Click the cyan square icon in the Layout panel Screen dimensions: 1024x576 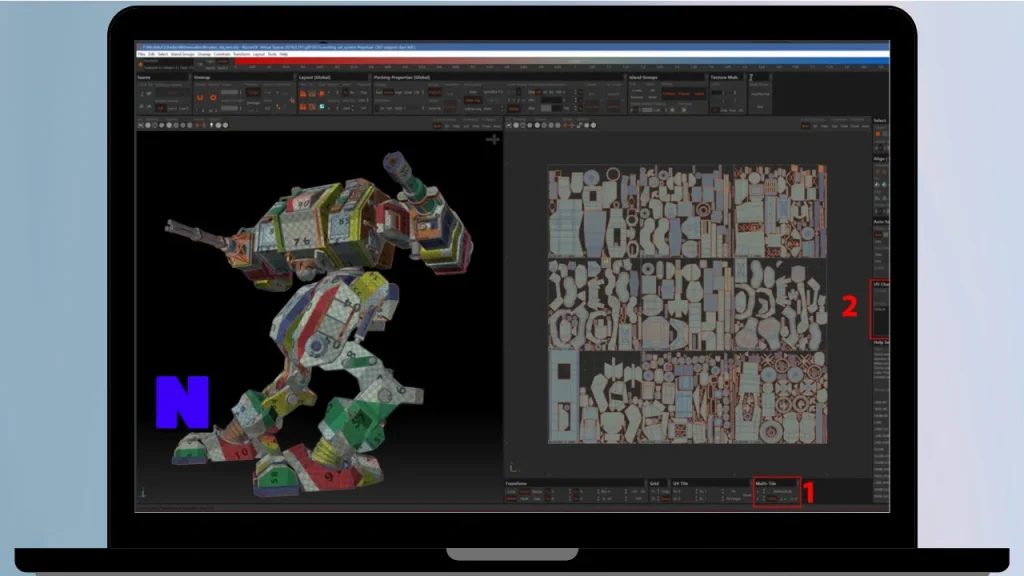322,106
